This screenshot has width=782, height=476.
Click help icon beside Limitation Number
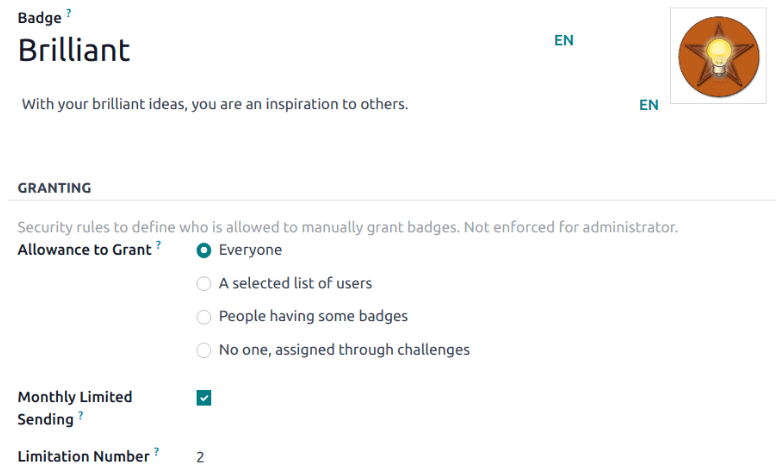point(157,453)
